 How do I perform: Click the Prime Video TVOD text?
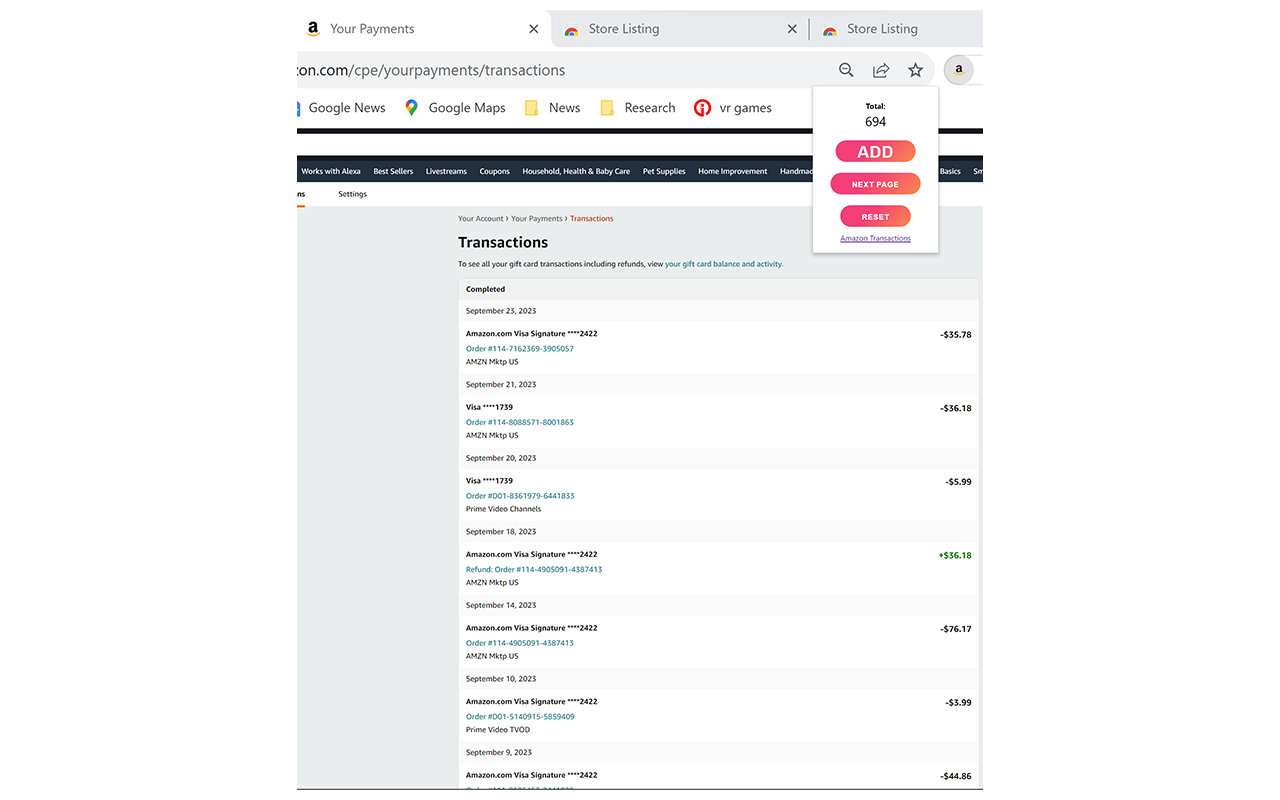[x=498, y=730]
